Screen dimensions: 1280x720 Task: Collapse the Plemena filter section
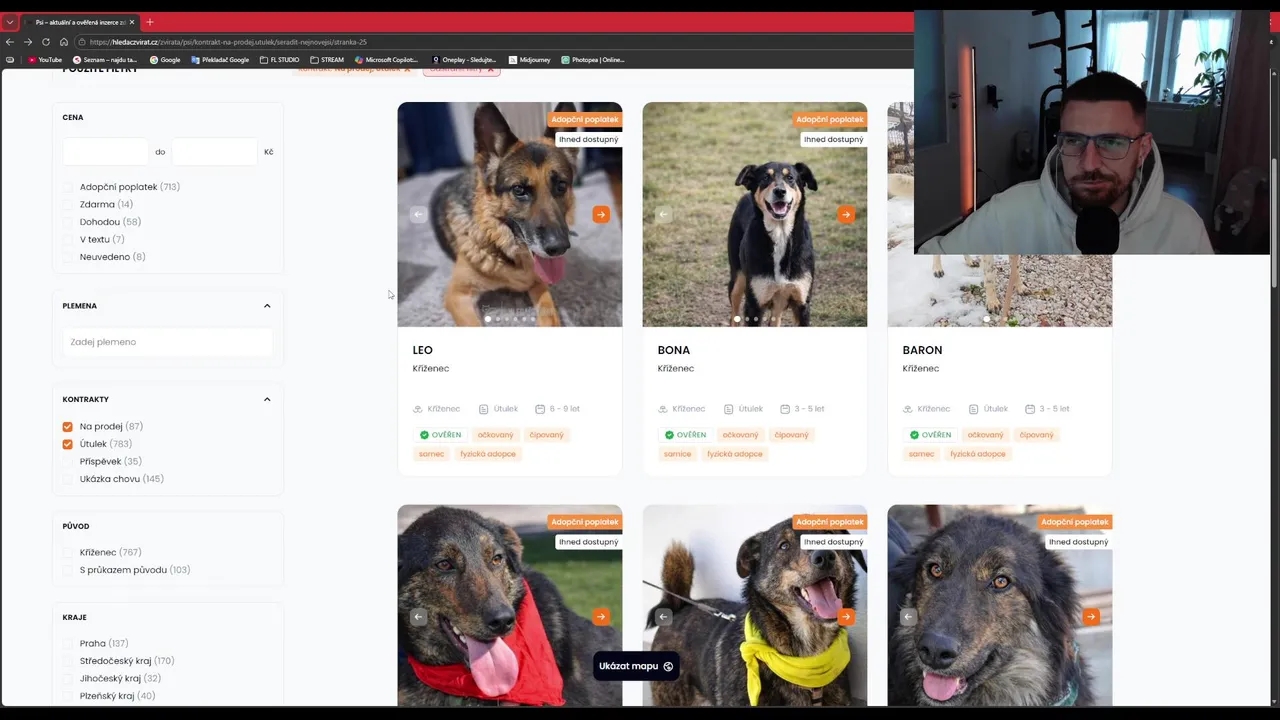267,306
